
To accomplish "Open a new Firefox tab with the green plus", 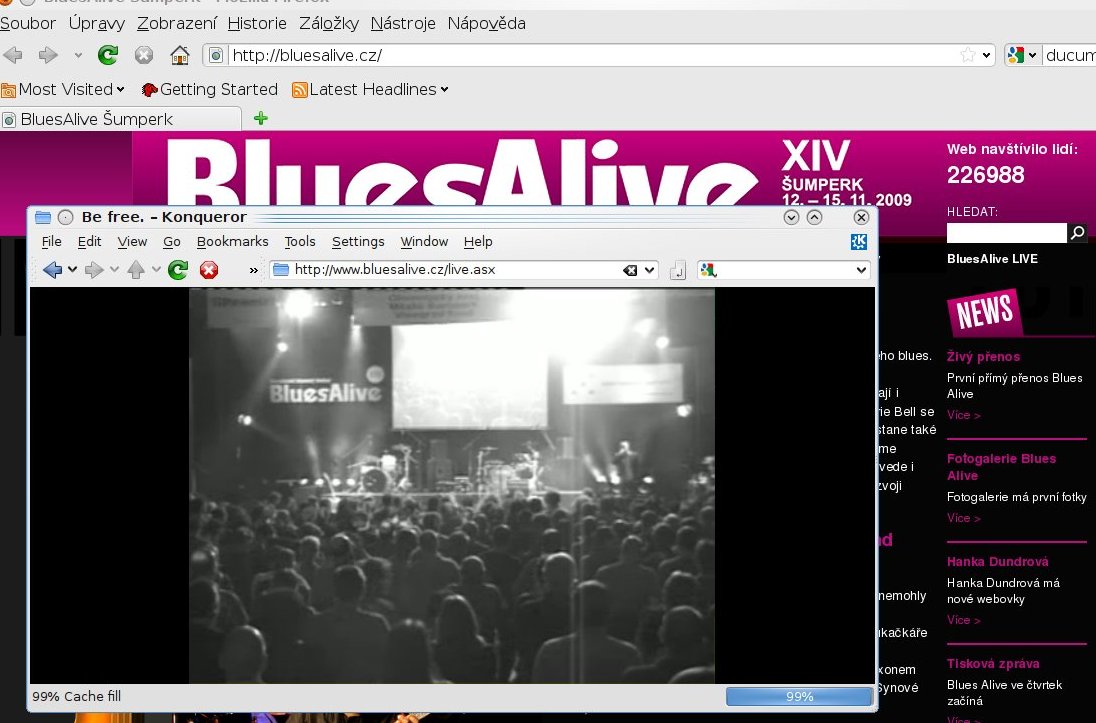I will click(x=261, y=119).
